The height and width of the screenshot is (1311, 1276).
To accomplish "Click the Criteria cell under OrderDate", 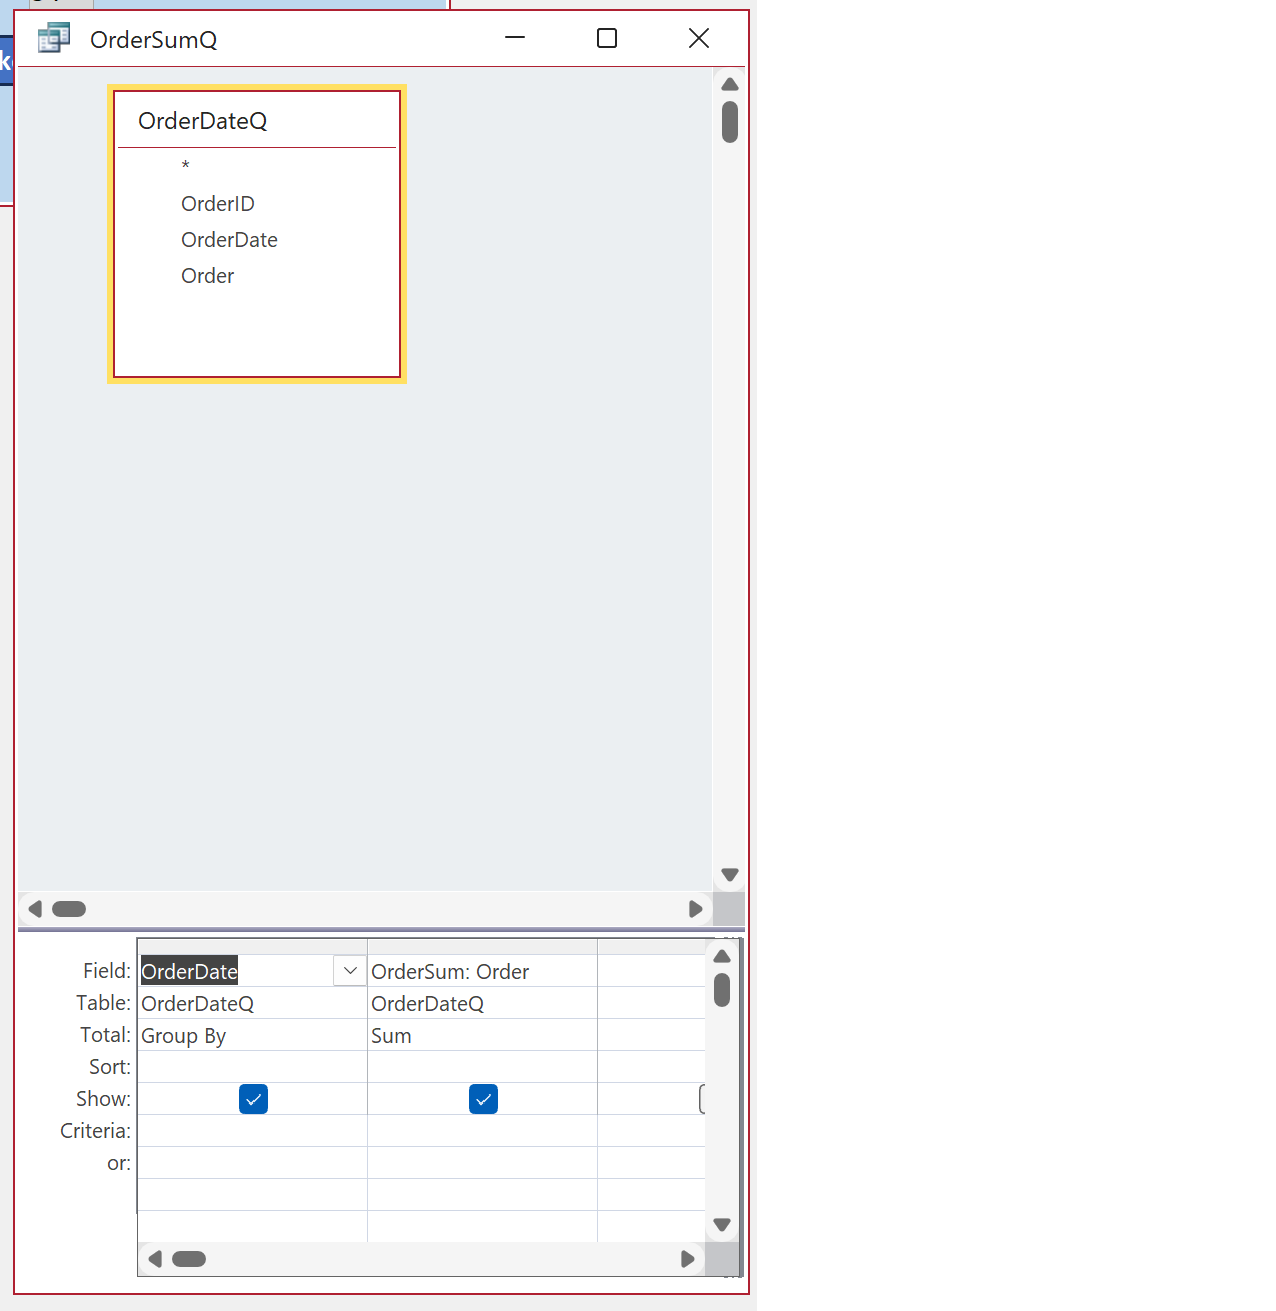I will point(252,1130).
